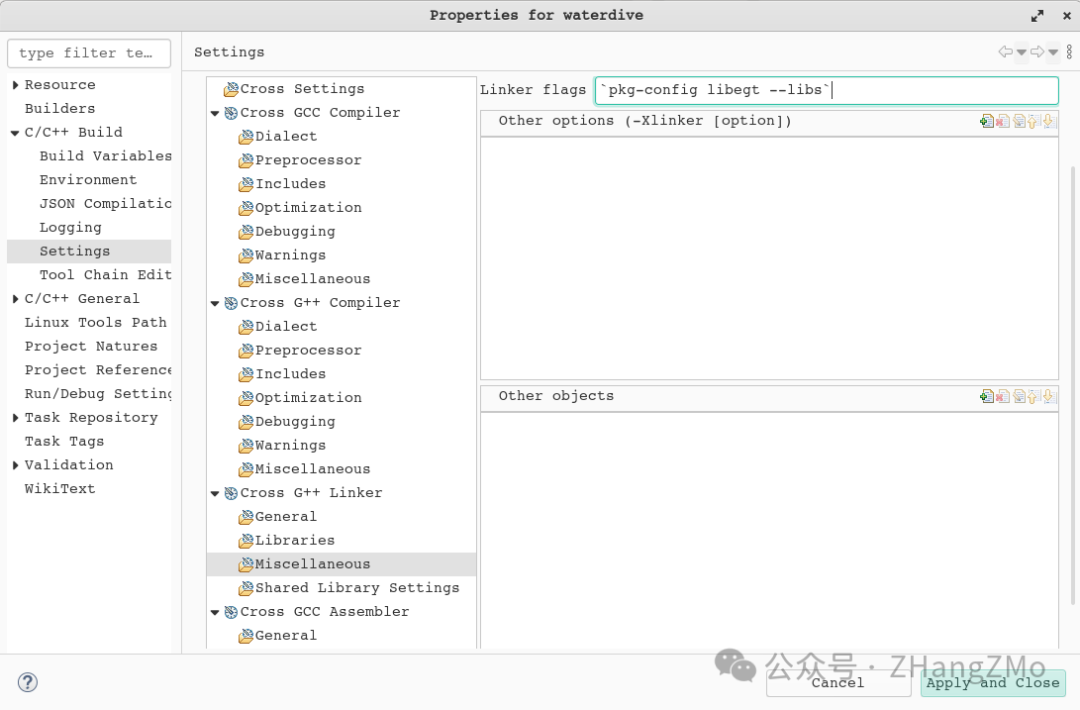The image size is (1080, 710).
Task: Open Dialect under Cross G++ Compiler
Action: pos(278,326)
